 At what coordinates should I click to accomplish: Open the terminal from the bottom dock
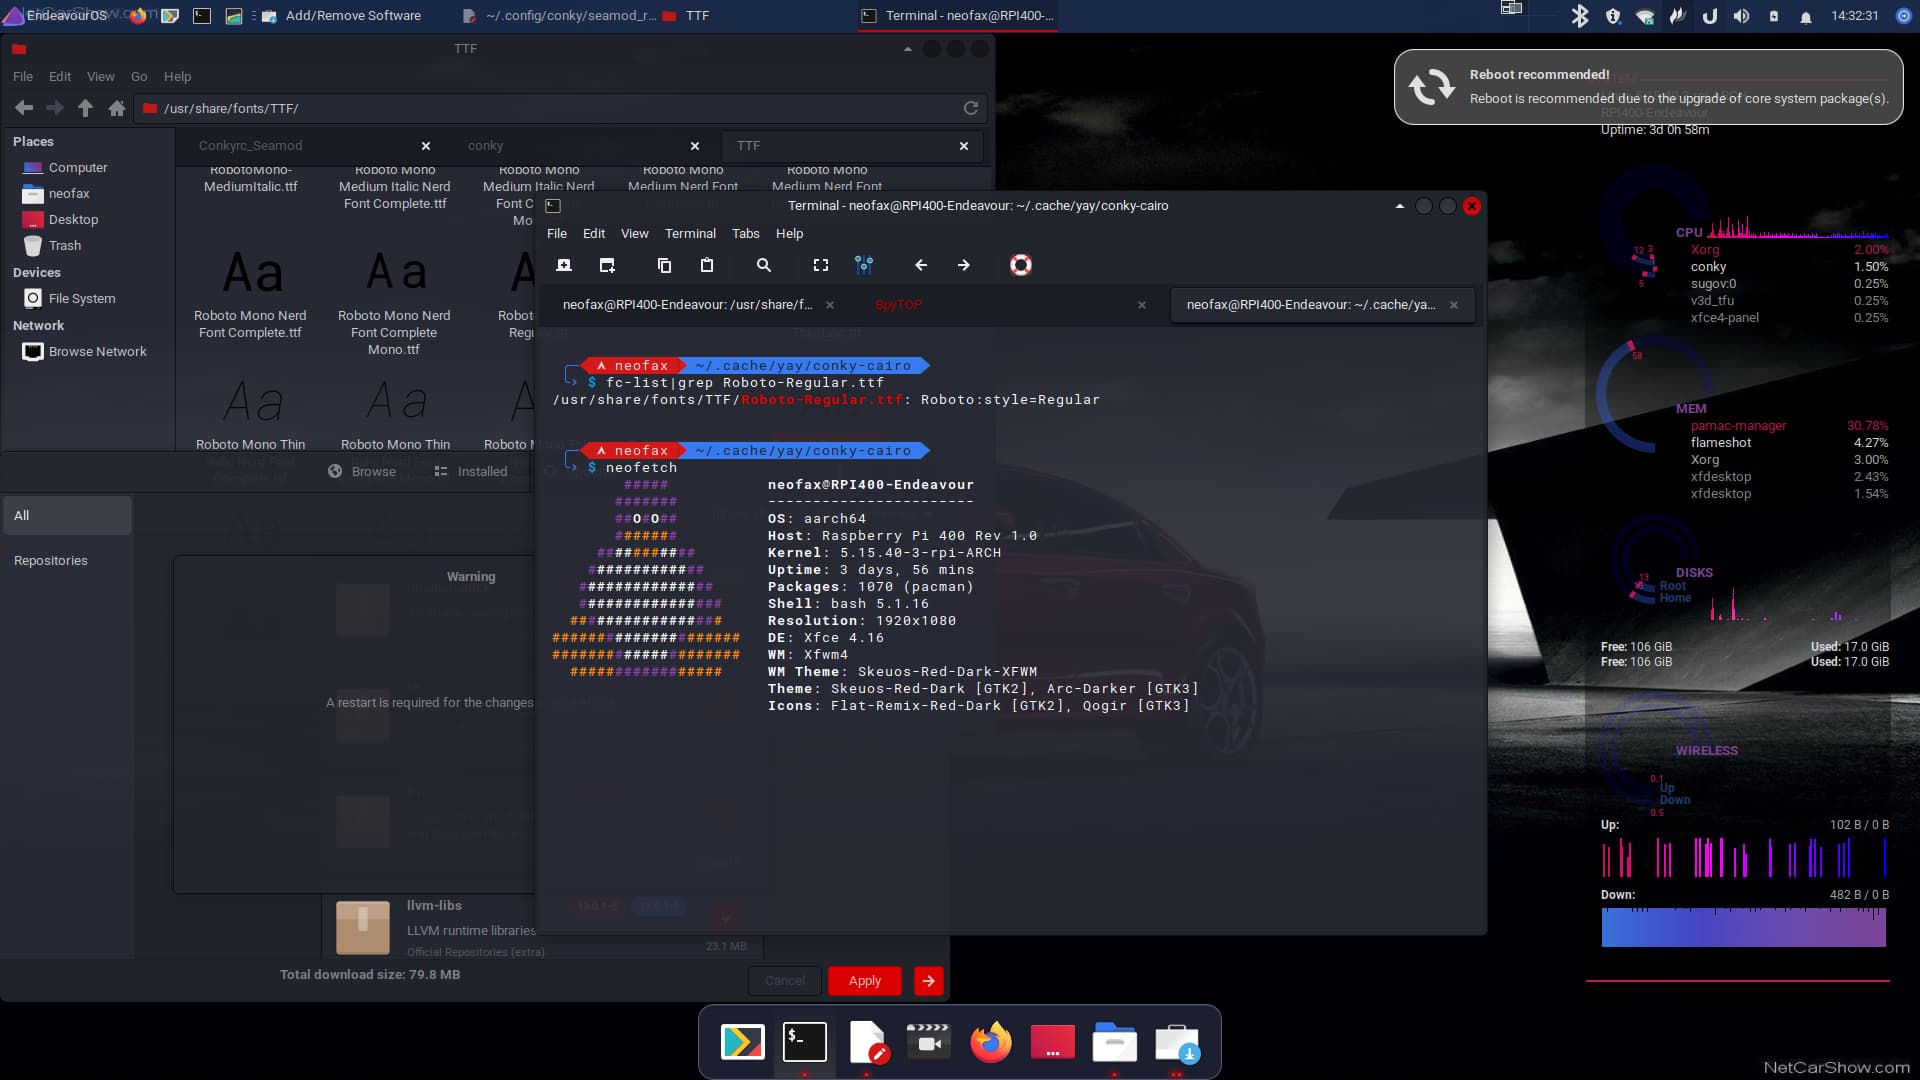pos(805,1042)
